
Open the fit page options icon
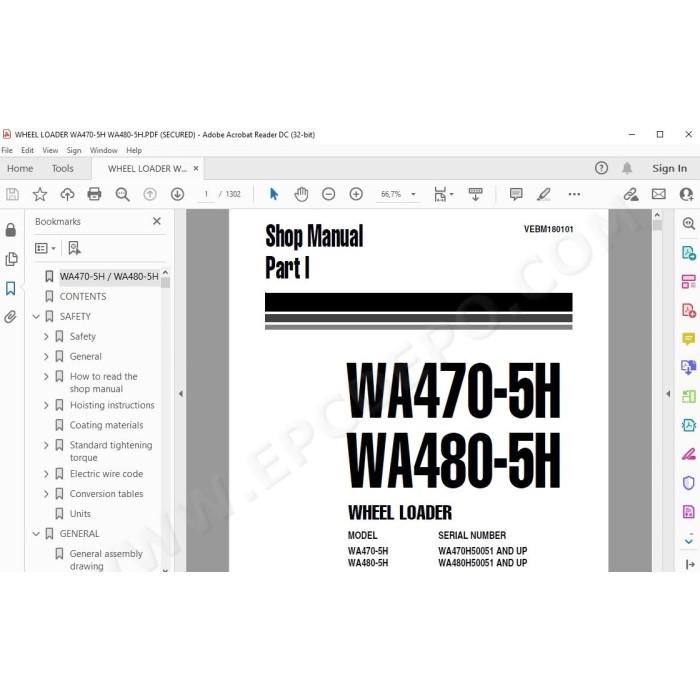443,194
